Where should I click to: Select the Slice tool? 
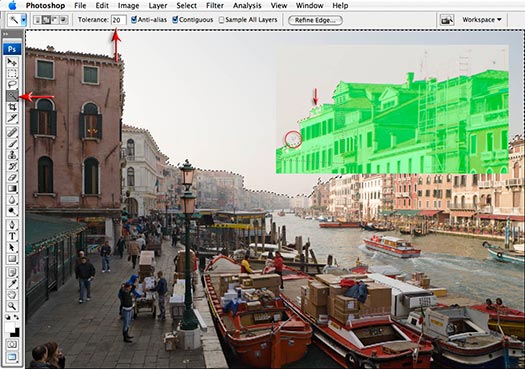coord(12,118)
